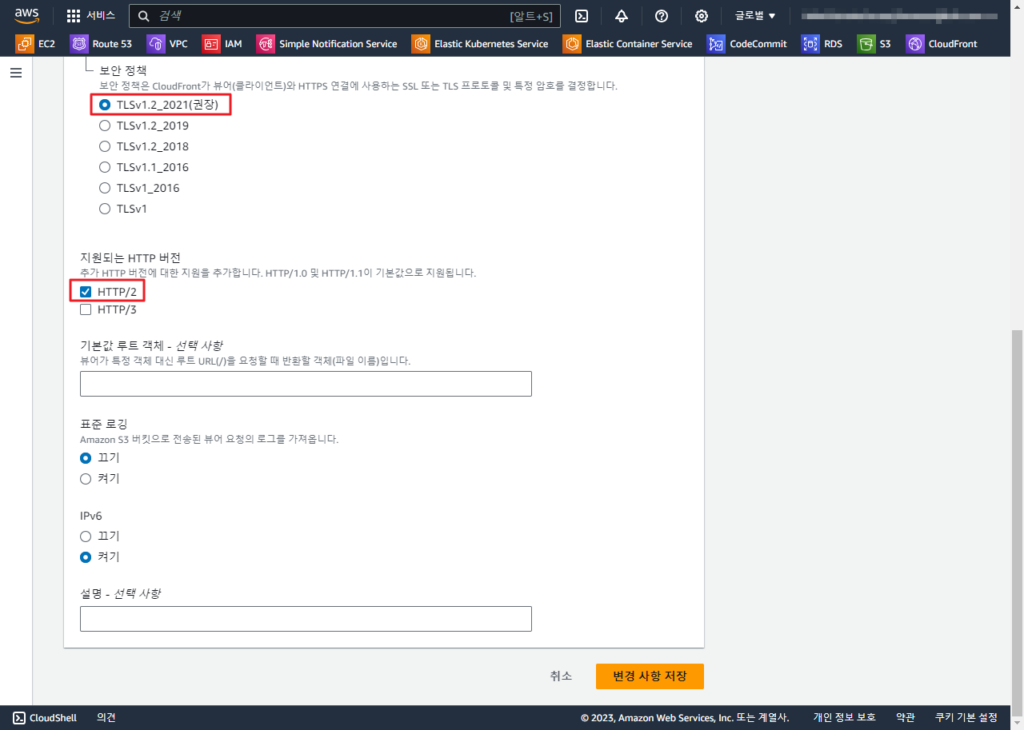
Task: Click the search magnifier icon
Action: [144, 16]
